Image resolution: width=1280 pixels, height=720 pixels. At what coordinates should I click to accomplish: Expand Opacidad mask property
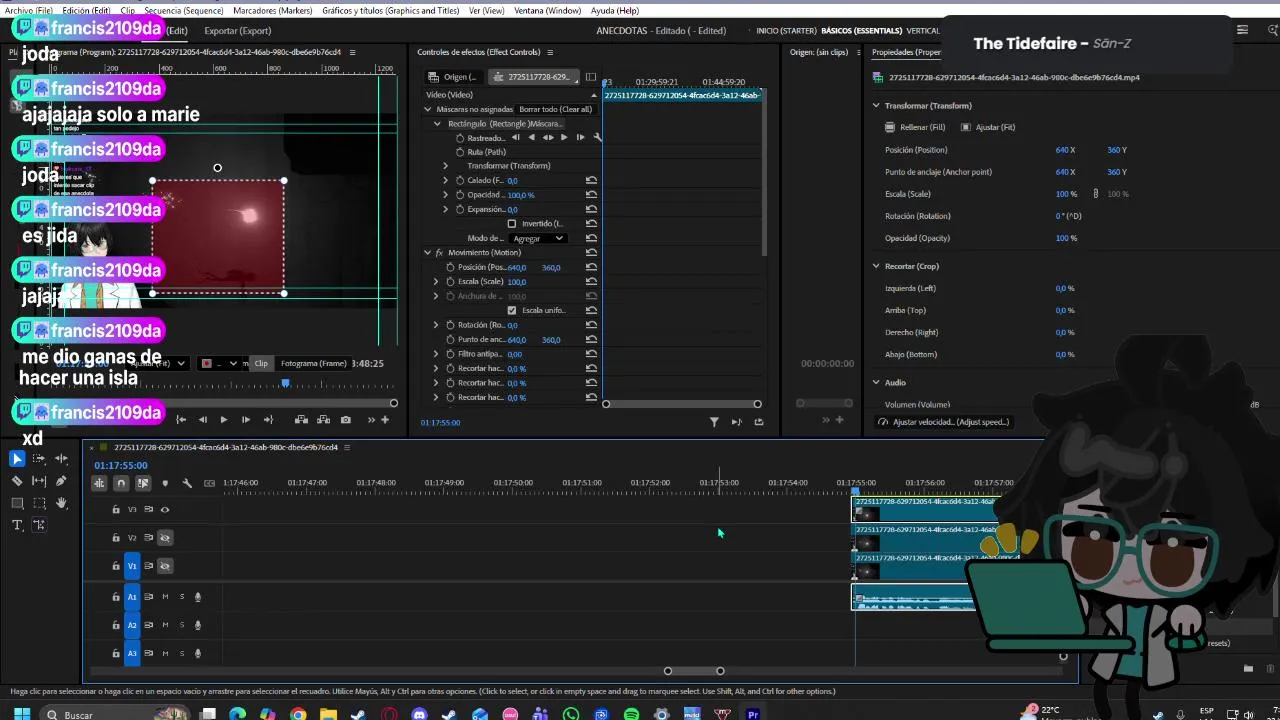click(446, 195)
